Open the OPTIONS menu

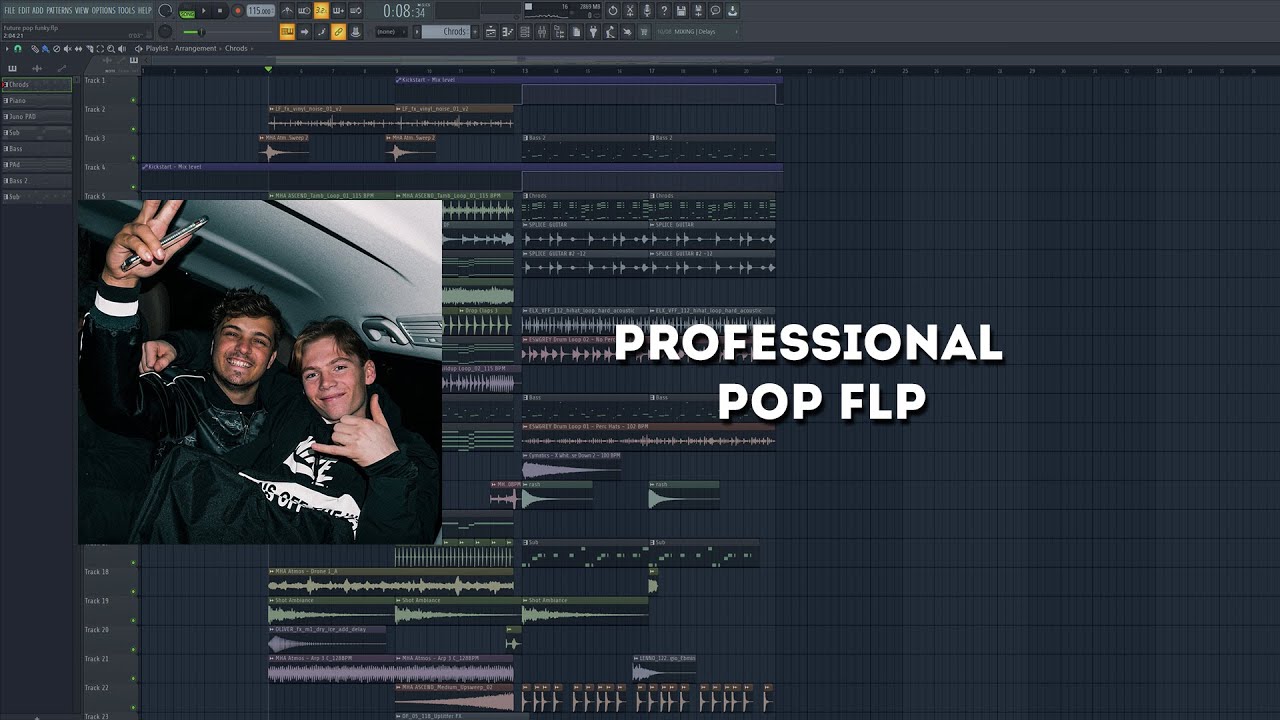pyautogui.click(x=104, y=10)
